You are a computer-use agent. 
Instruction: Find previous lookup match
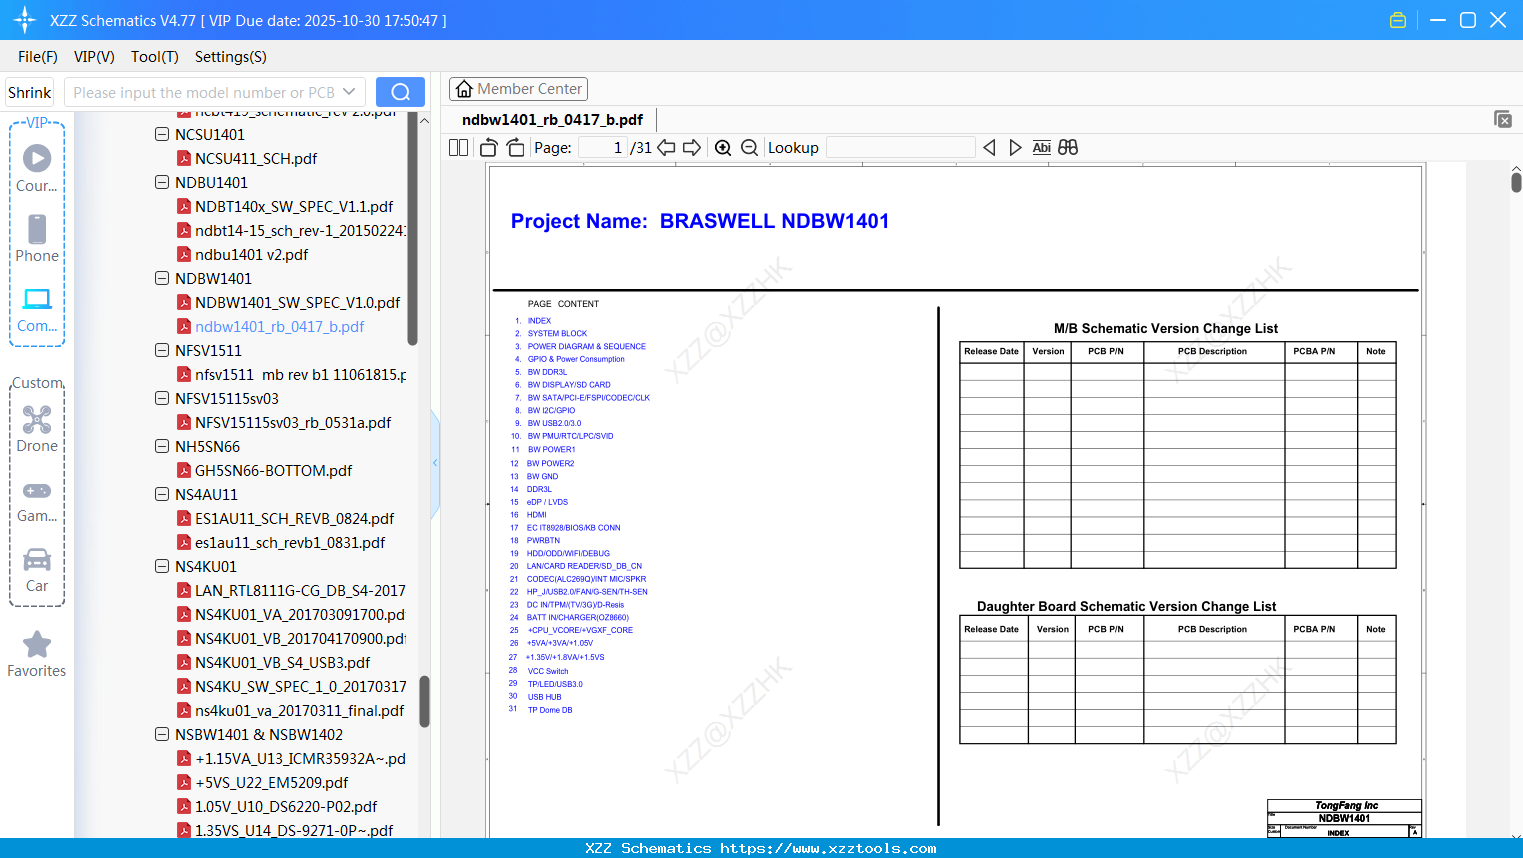[x=989, y=148]
